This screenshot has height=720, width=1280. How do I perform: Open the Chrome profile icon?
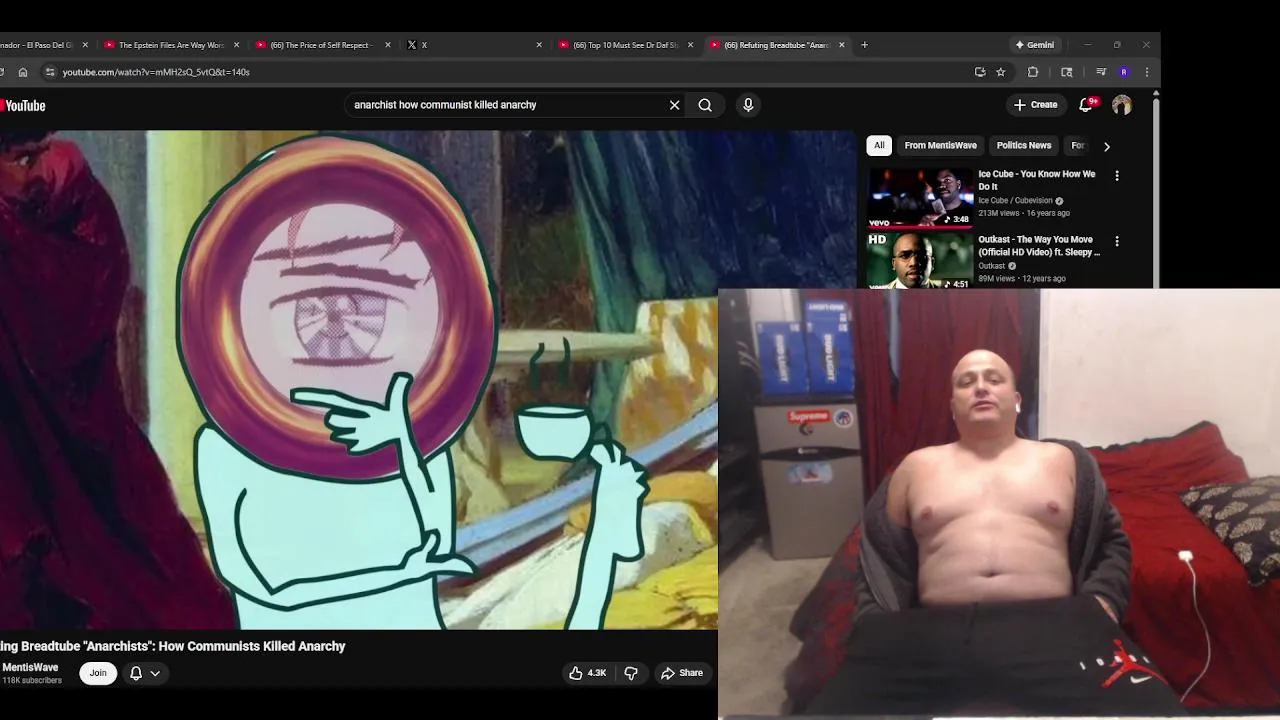(x=1124, y=72)
